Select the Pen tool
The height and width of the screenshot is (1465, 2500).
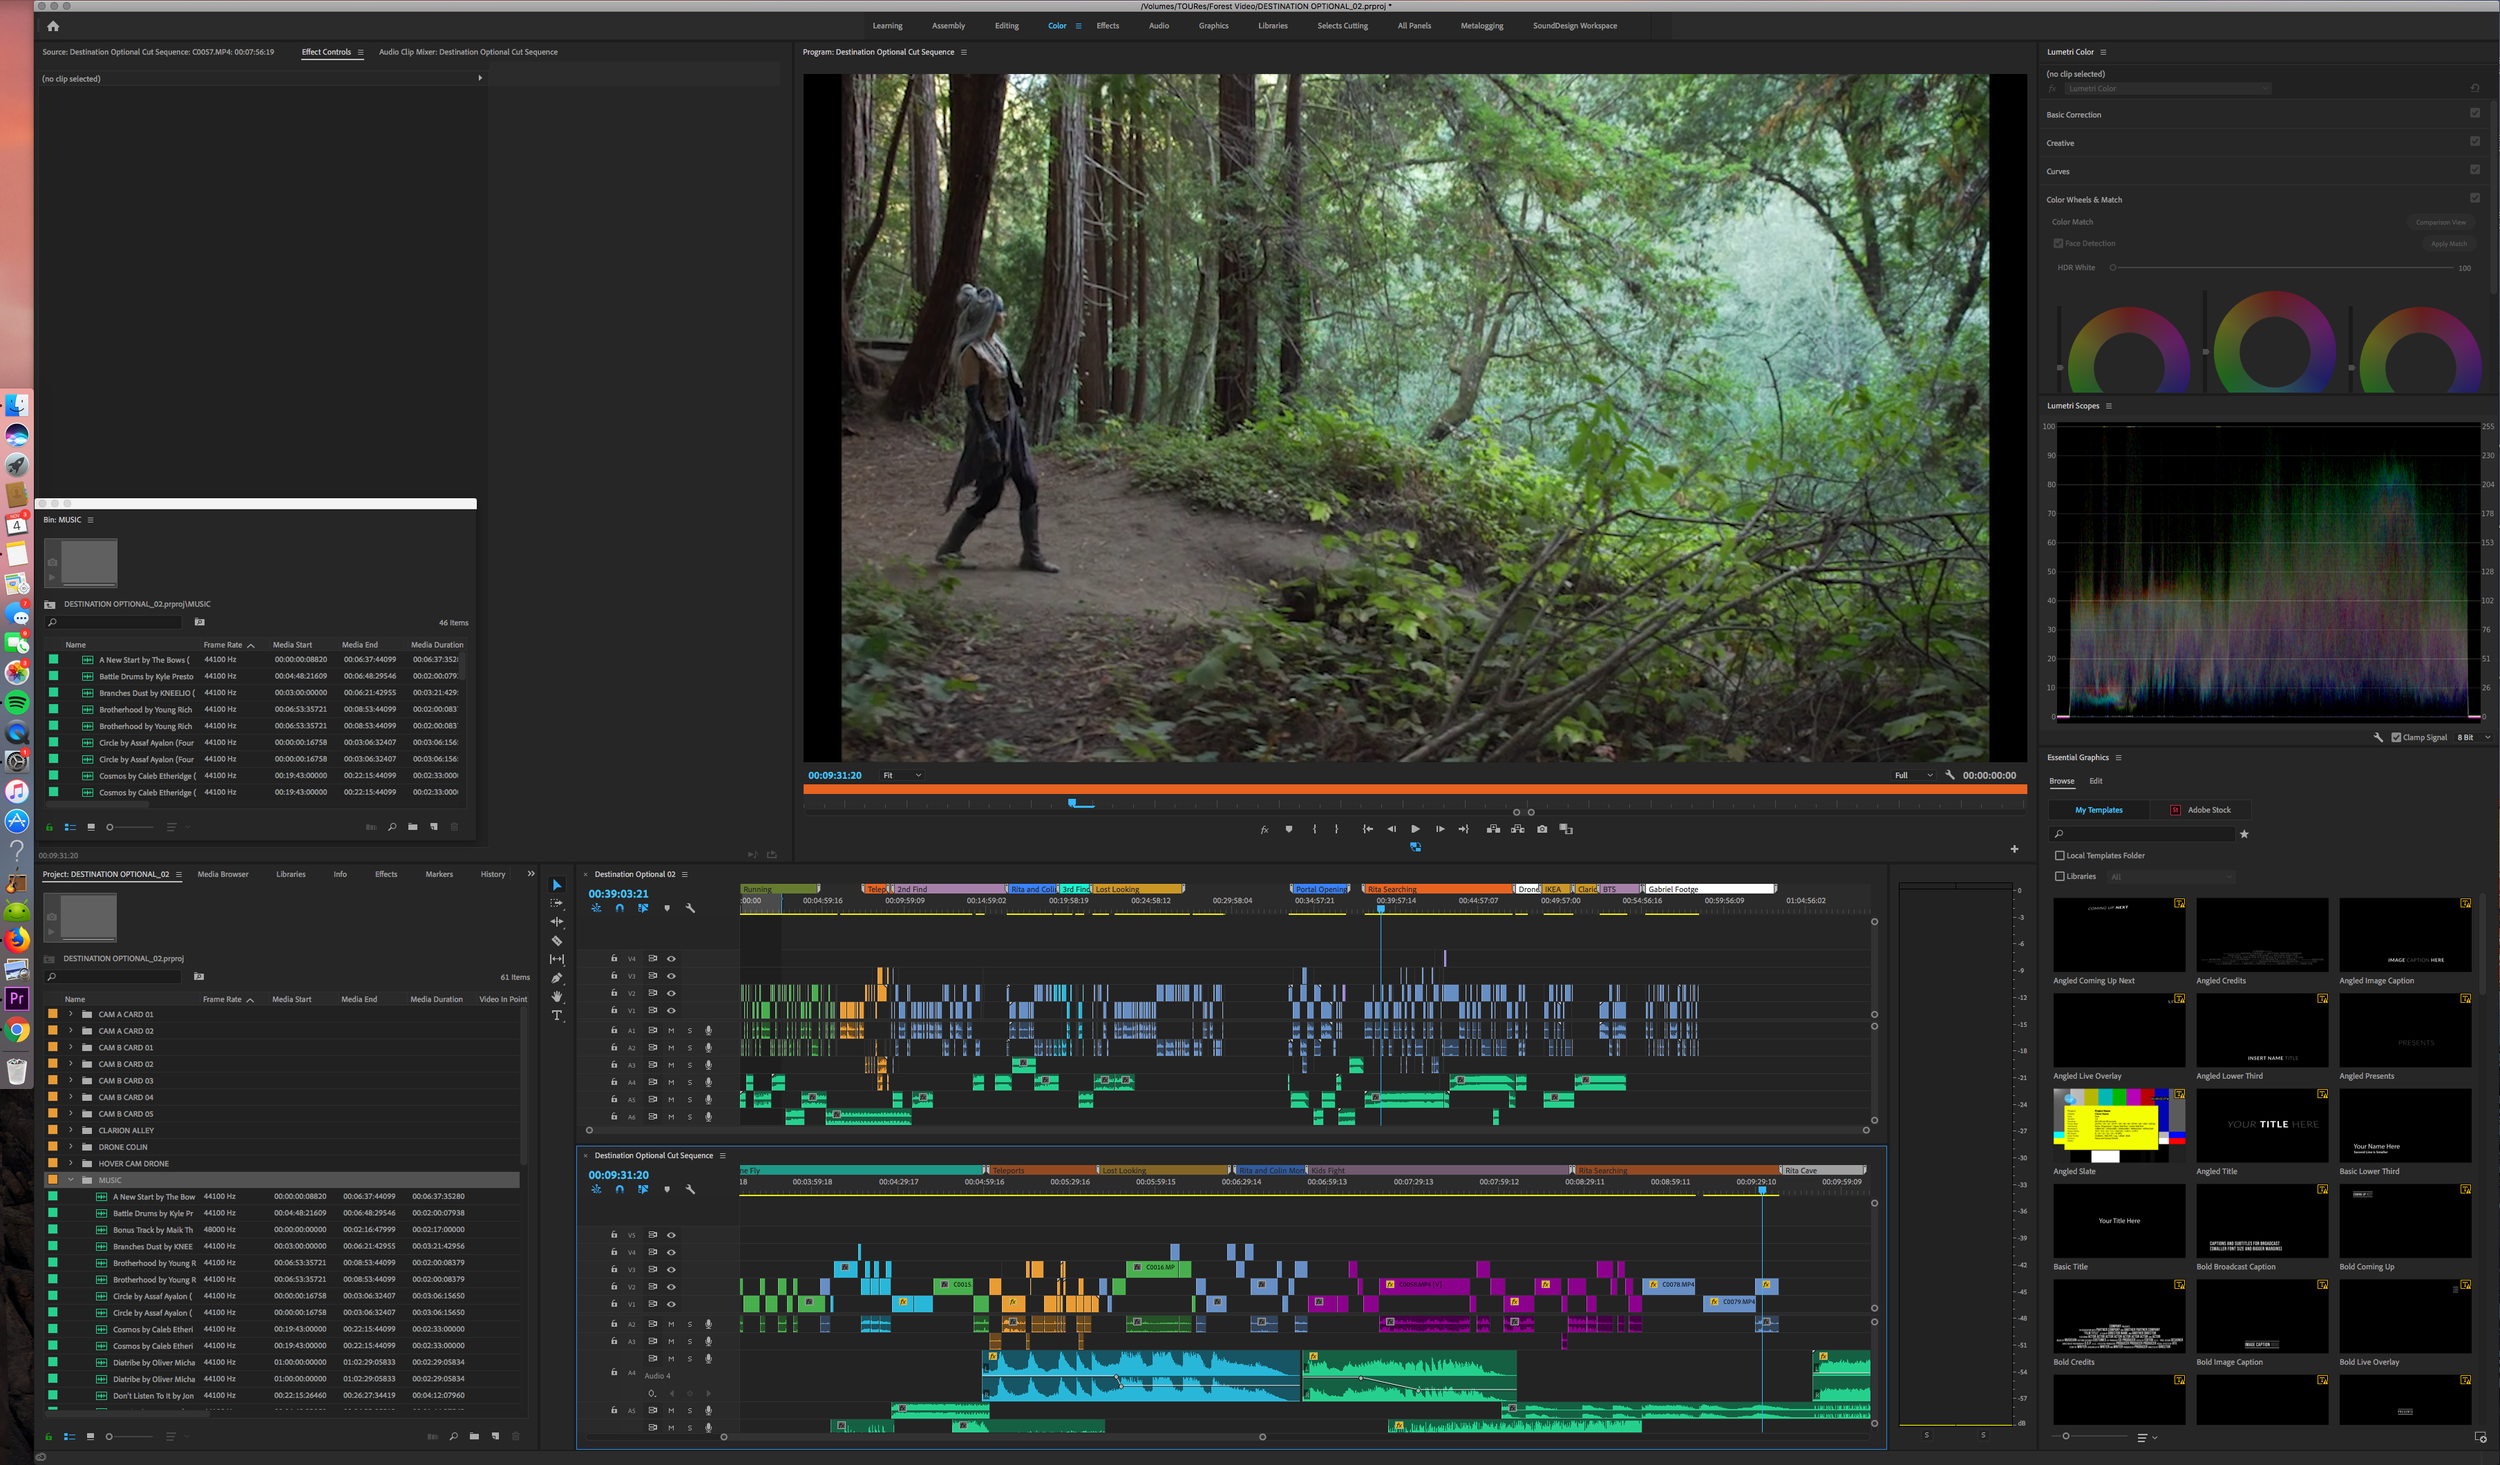pos(557,978)
